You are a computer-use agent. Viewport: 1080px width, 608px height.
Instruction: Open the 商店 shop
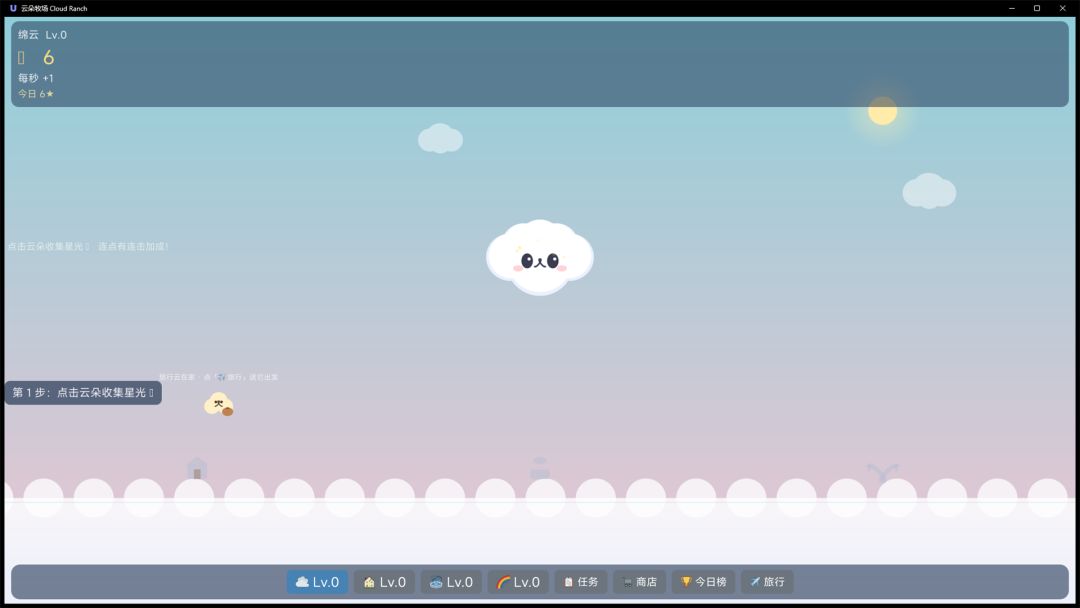pyautogui.click(x=639, y=582)
